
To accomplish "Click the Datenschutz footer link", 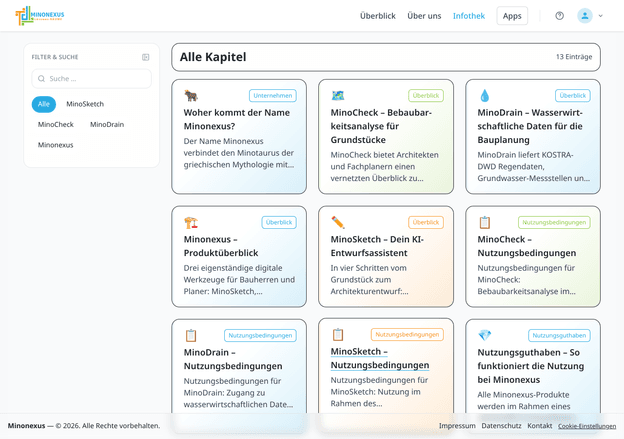I will point(501,426).
